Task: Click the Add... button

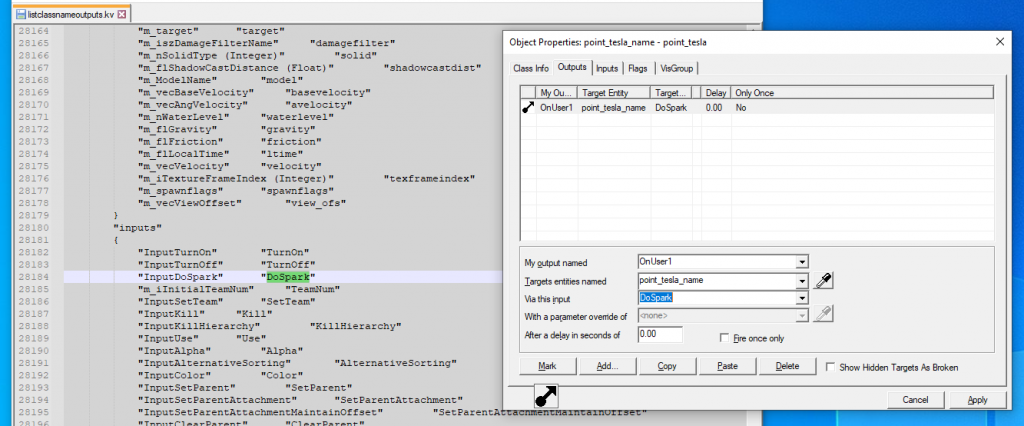Action: pos(607,366)
